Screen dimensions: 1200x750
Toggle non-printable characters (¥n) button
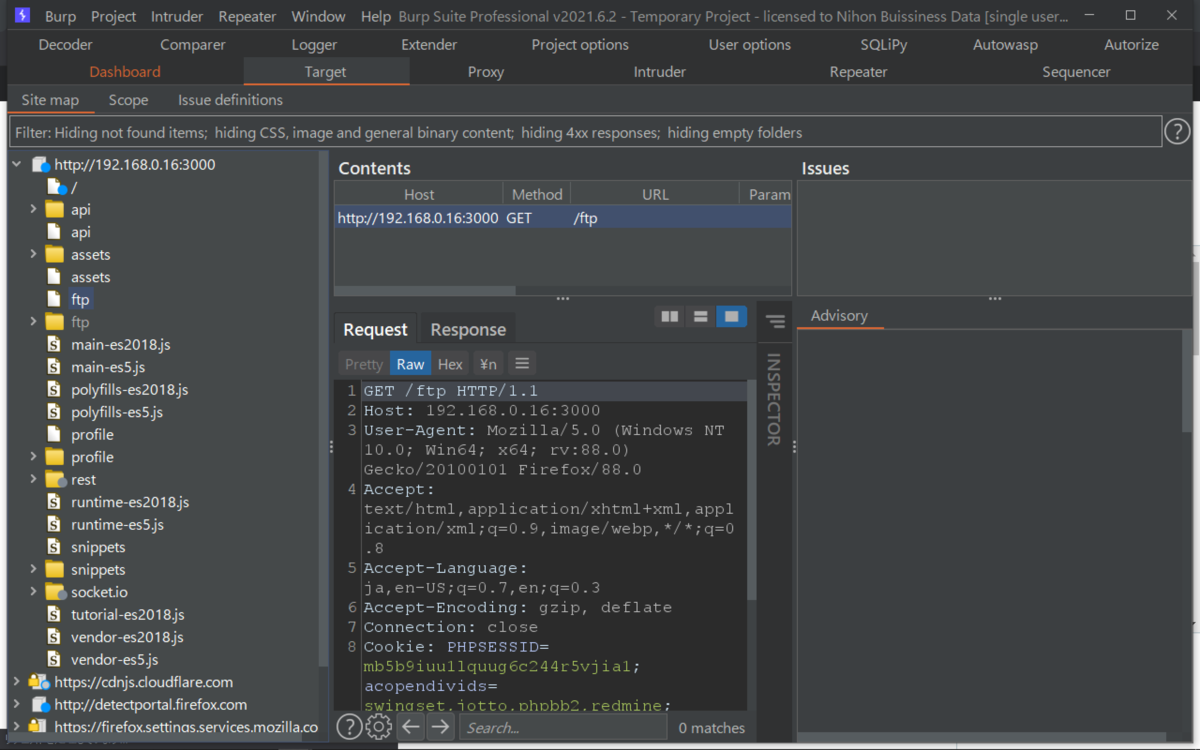point(488,364)
